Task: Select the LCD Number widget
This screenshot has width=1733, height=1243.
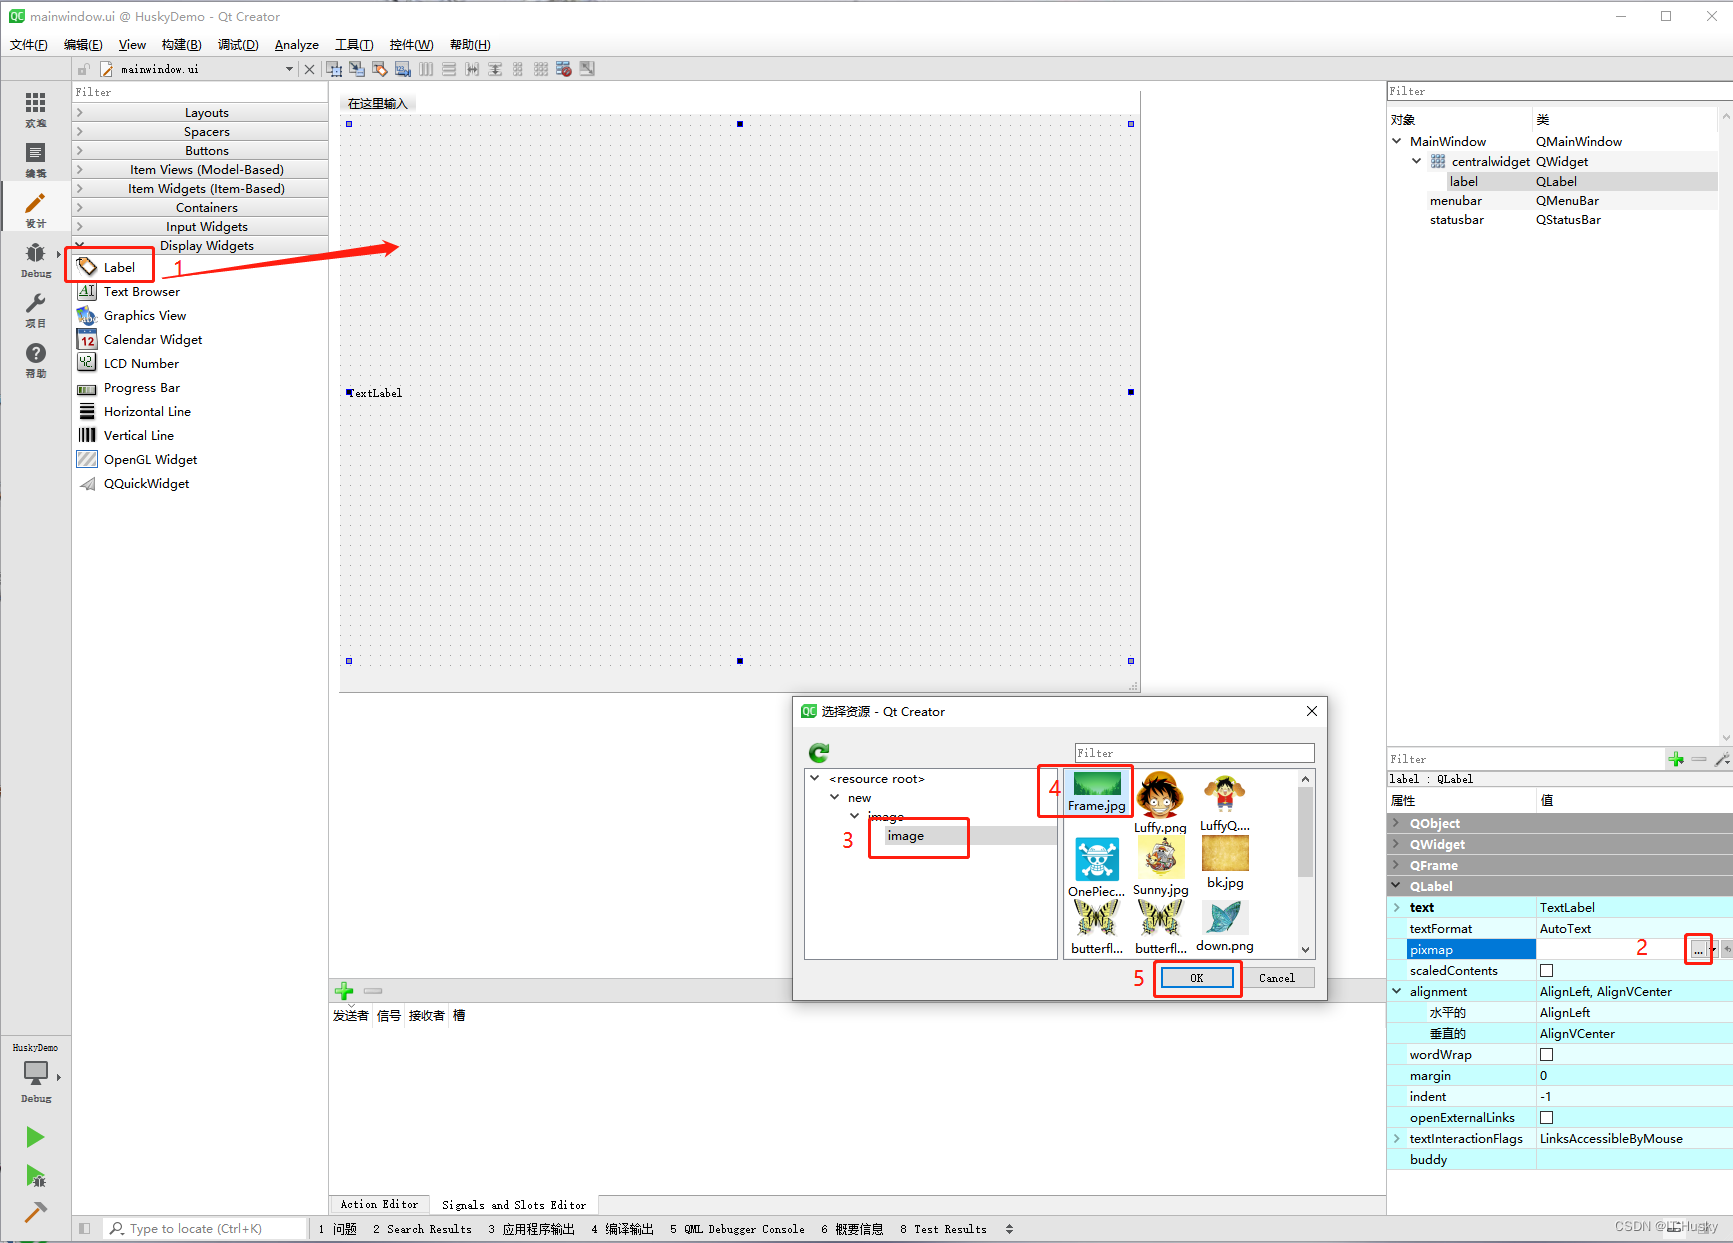Action: [141, 363]
